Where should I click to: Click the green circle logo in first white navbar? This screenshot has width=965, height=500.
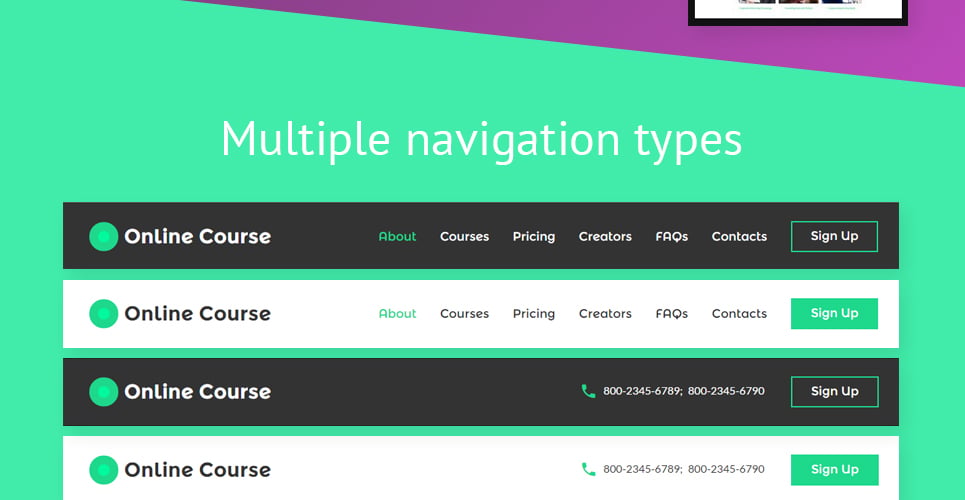pyautogui.click(x=103, y=313)
